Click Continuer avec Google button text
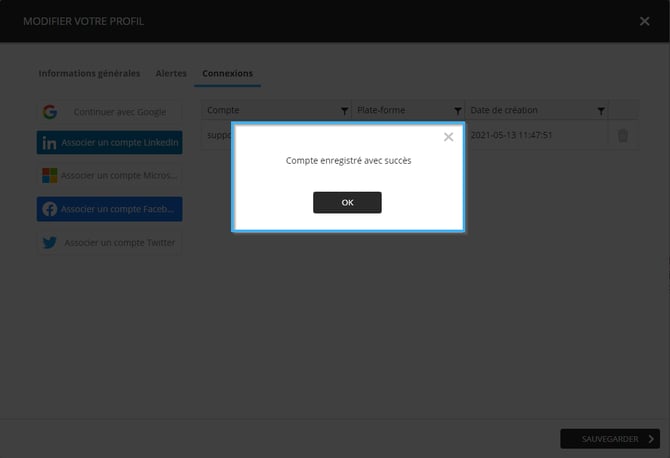Viewport: 670px width, 458px height. [x=120, y=112]
